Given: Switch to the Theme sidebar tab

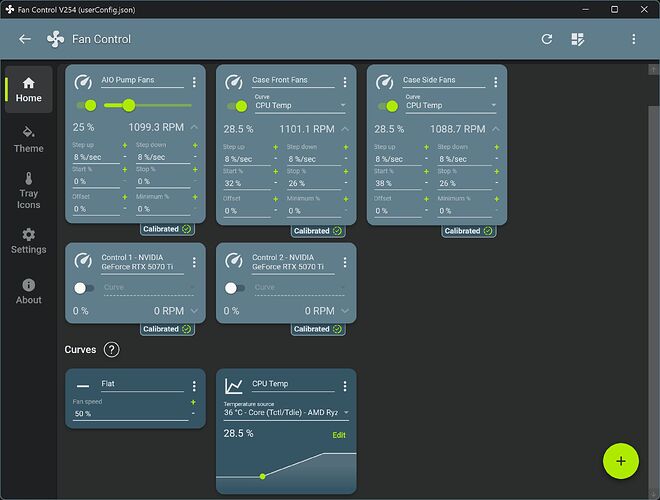Looking at the screenshot, I should point(28,139).
